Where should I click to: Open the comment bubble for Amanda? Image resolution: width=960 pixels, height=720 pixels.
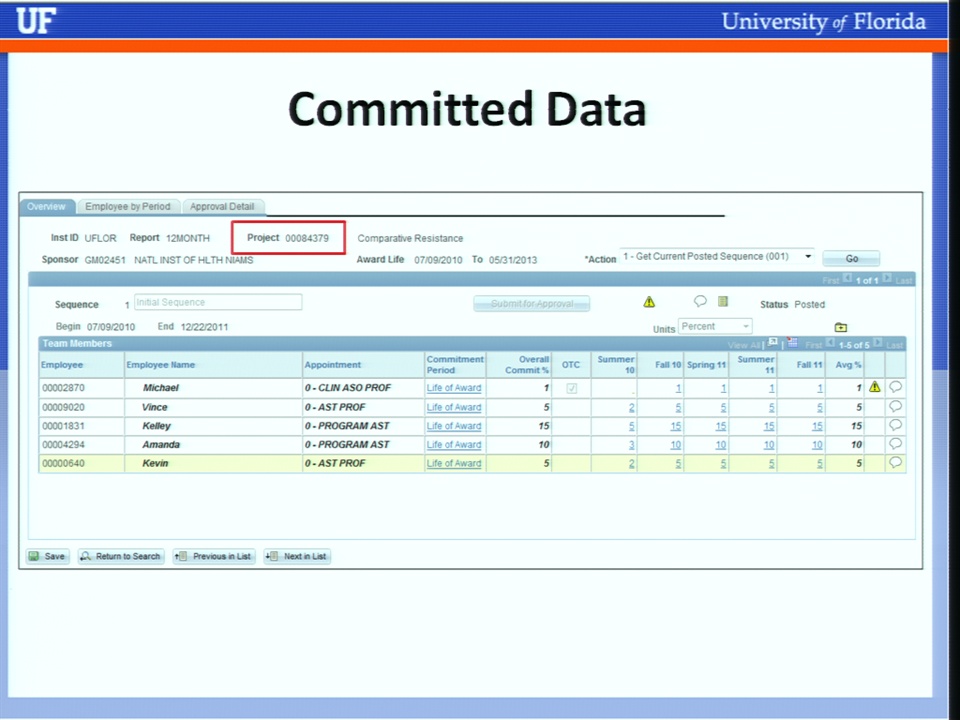point(895,444)
